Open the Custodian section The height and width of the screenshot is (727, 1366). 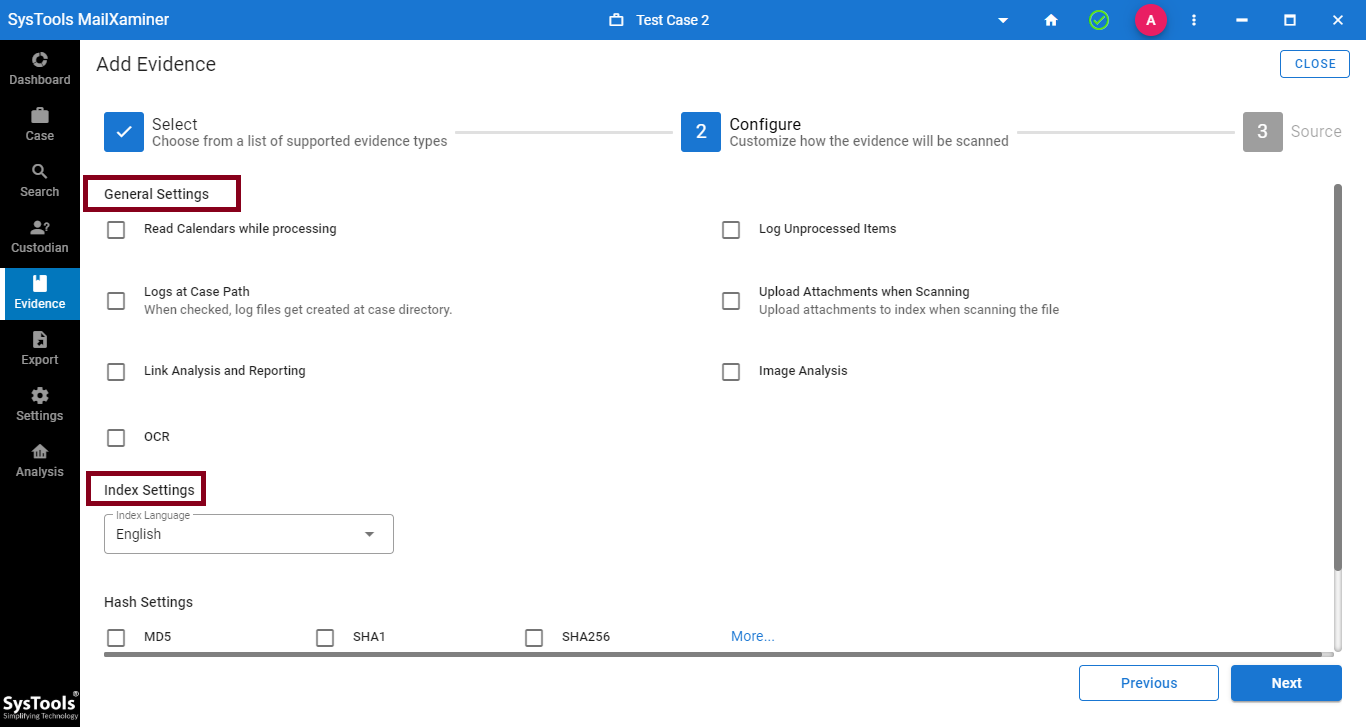[40, 237]
